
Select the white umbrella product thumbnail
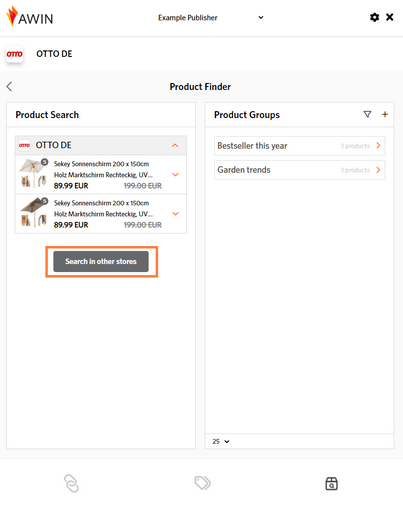(x=34, y=173)
